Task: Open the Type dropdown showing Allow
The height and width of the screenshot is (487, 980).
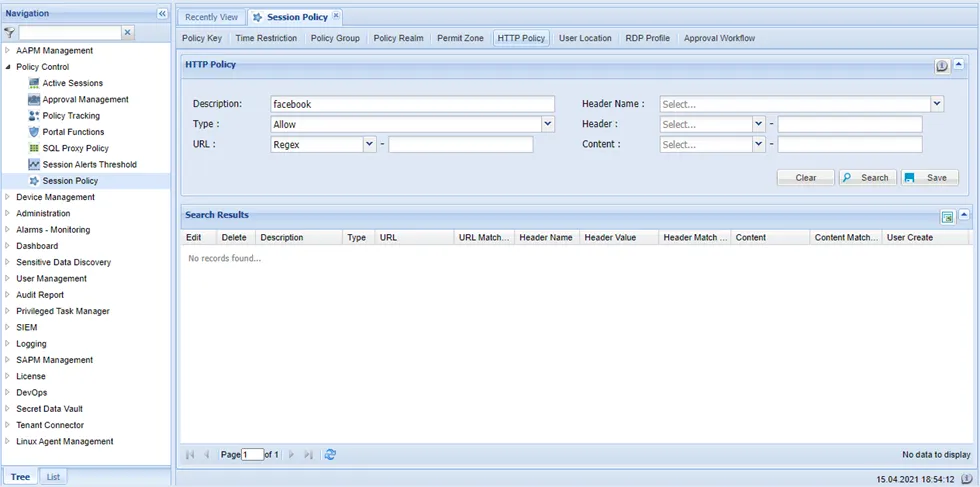Action: tap(548, 124)
